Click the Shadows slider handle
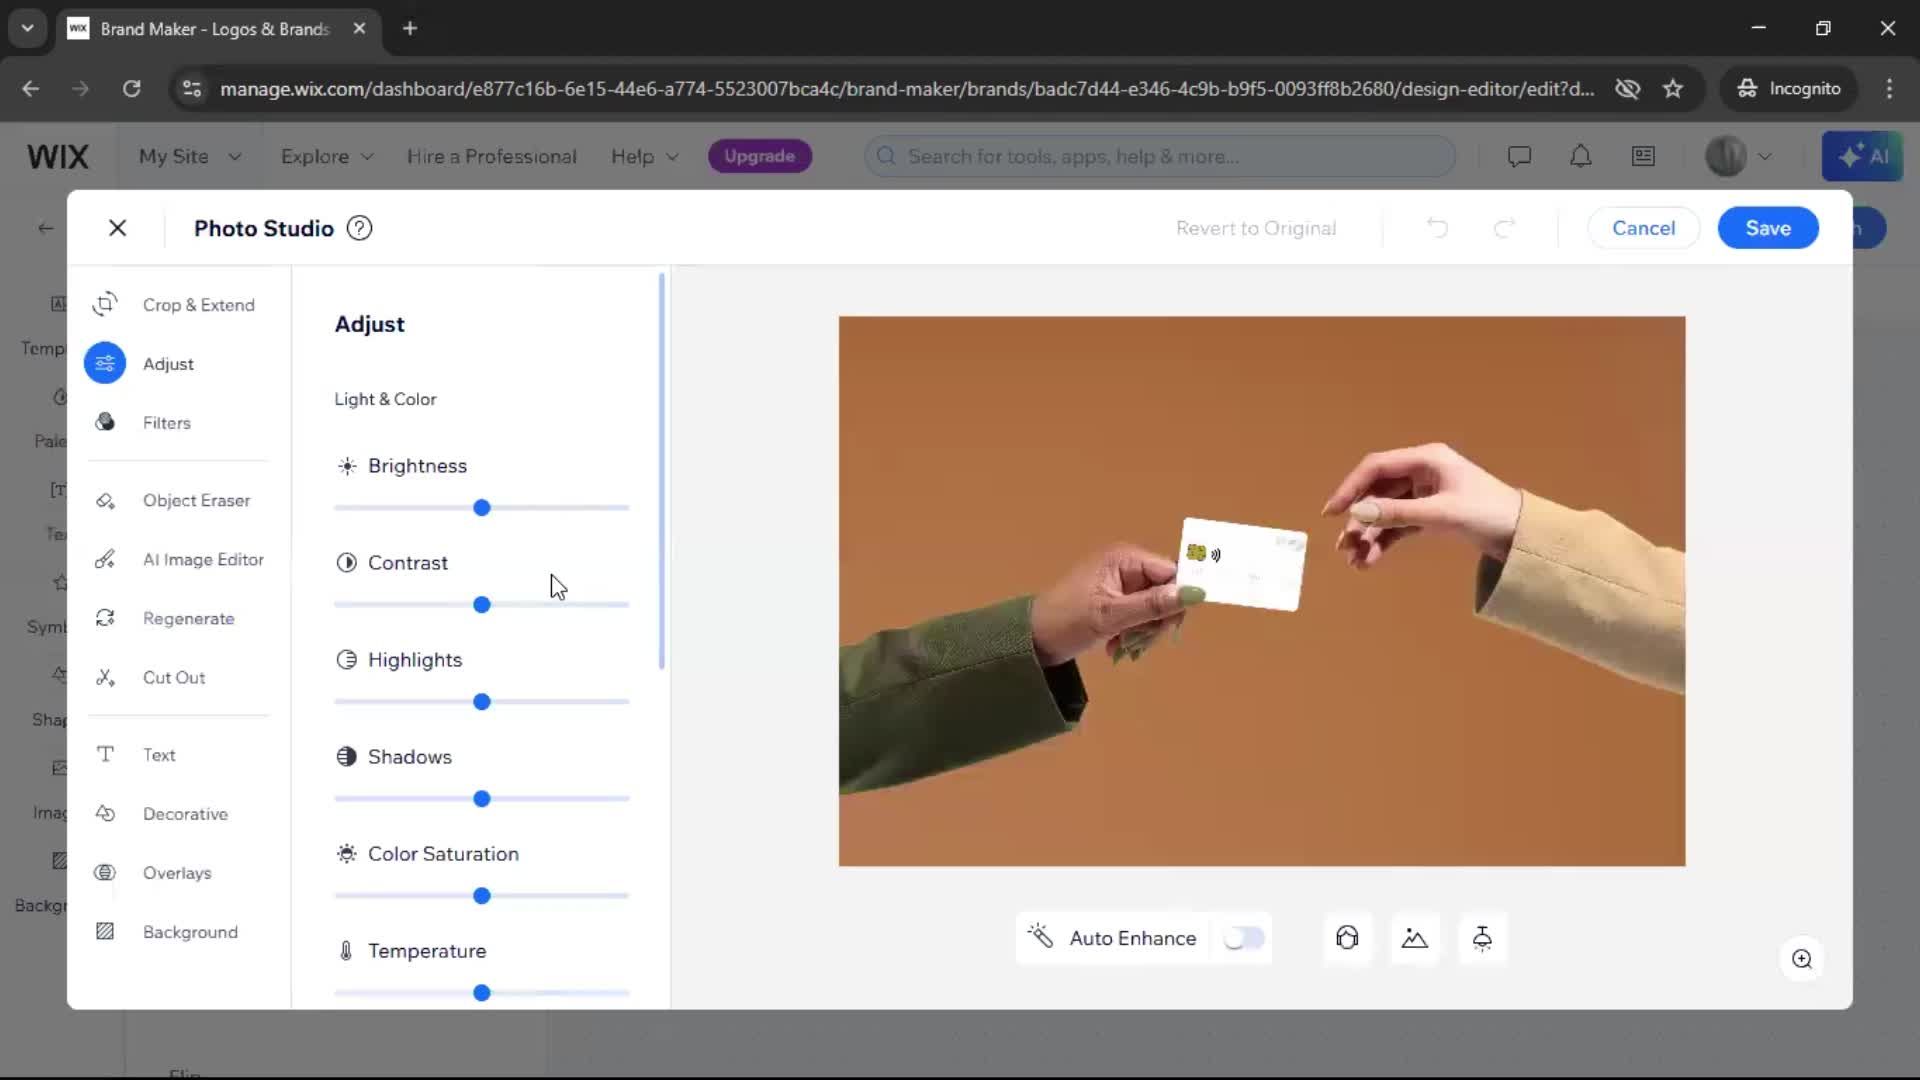The width and height of the screenshot is (1920, 1080). coord(482,799)
